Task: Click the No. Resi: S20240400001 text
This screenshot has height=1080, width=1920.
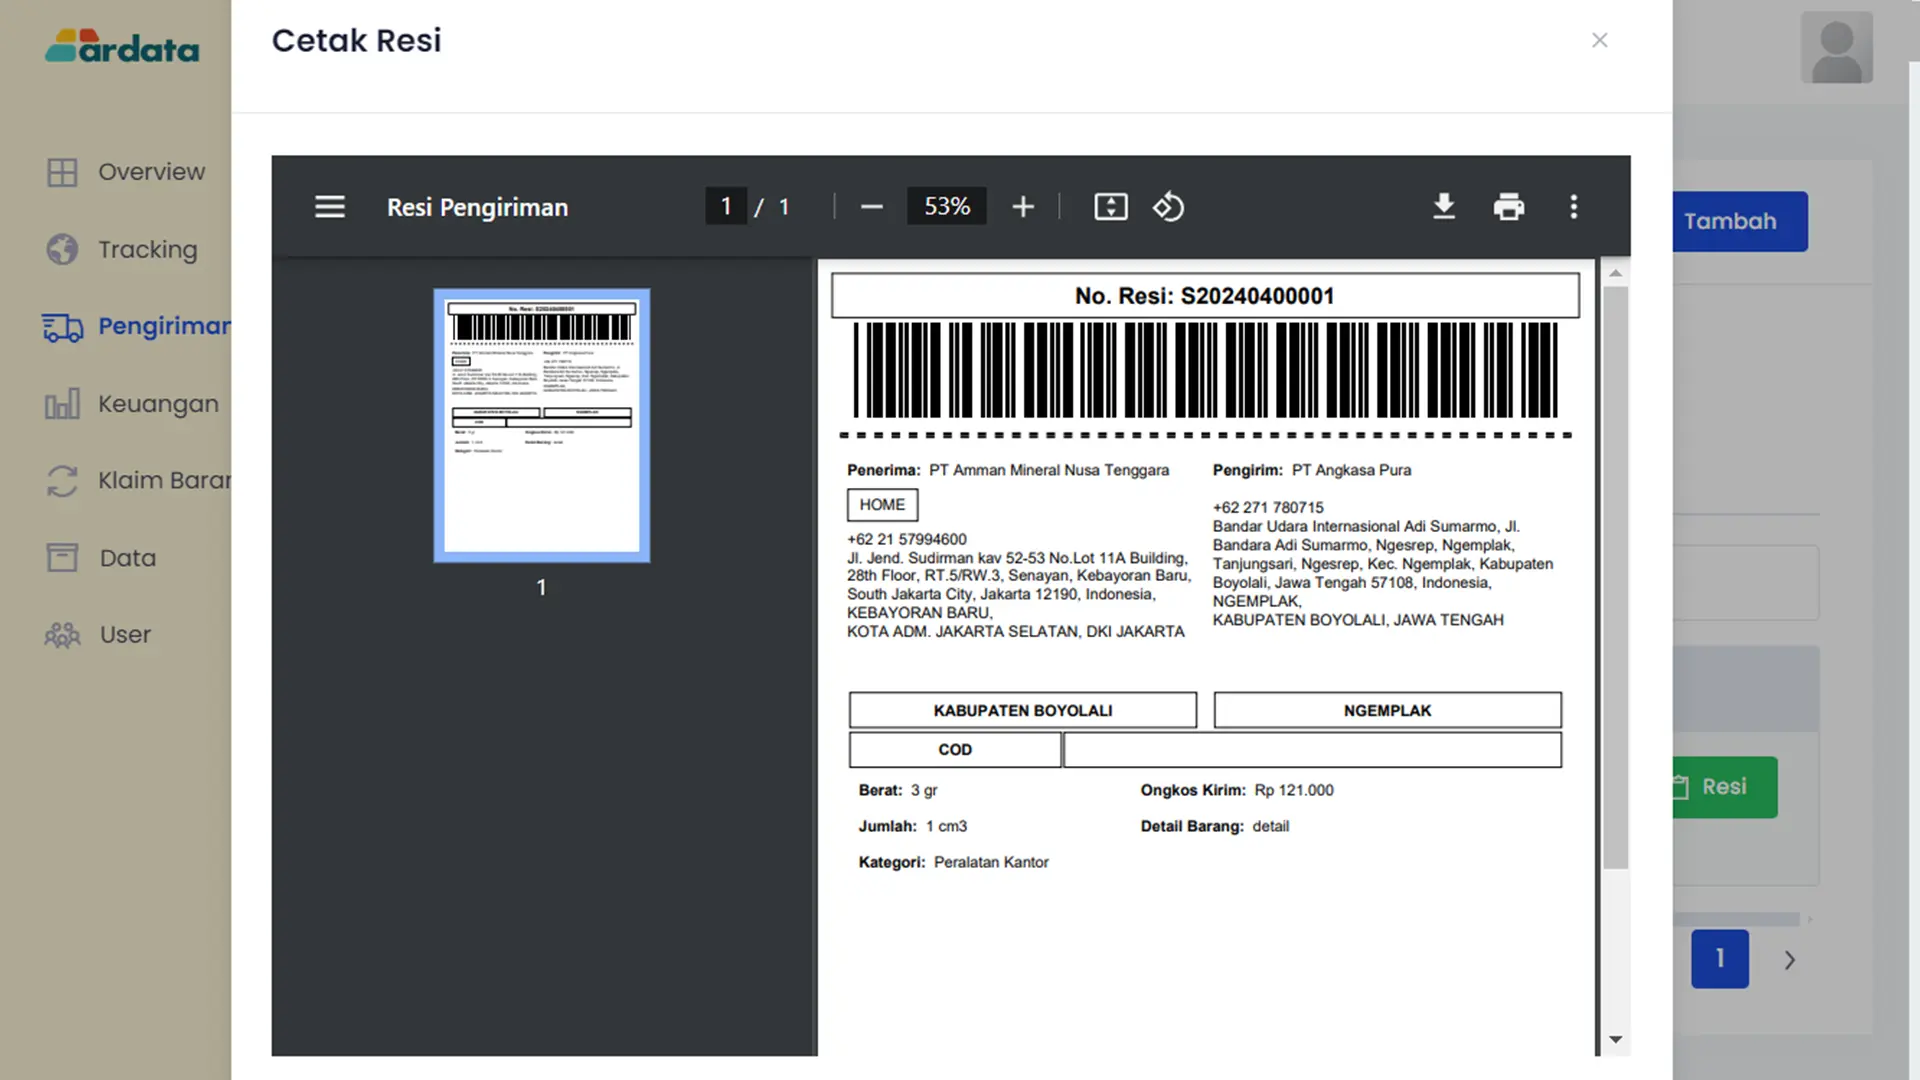Action: (x=1204, y=296)
